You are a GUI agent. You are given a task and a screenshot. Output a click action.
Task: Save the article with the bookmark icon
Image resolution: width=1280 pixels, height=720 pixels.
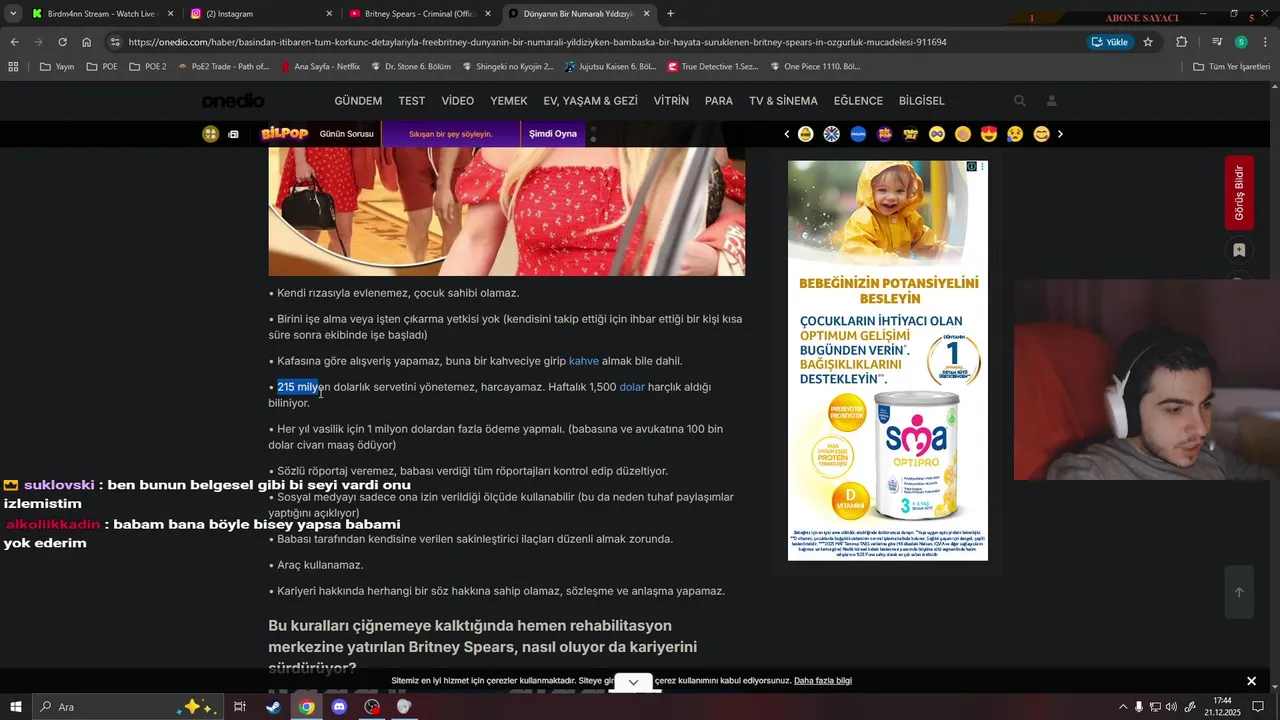coord(1239,250)
